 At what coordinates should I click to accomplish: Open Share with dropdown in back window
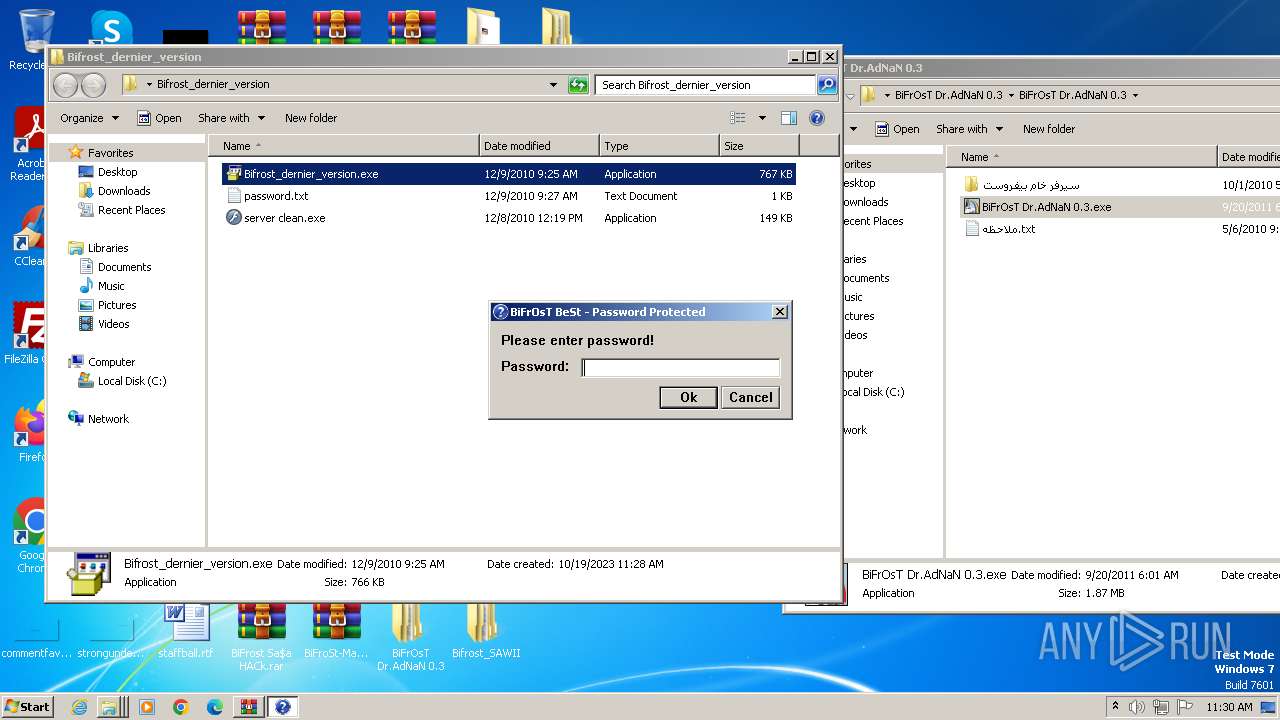[969, 129]
